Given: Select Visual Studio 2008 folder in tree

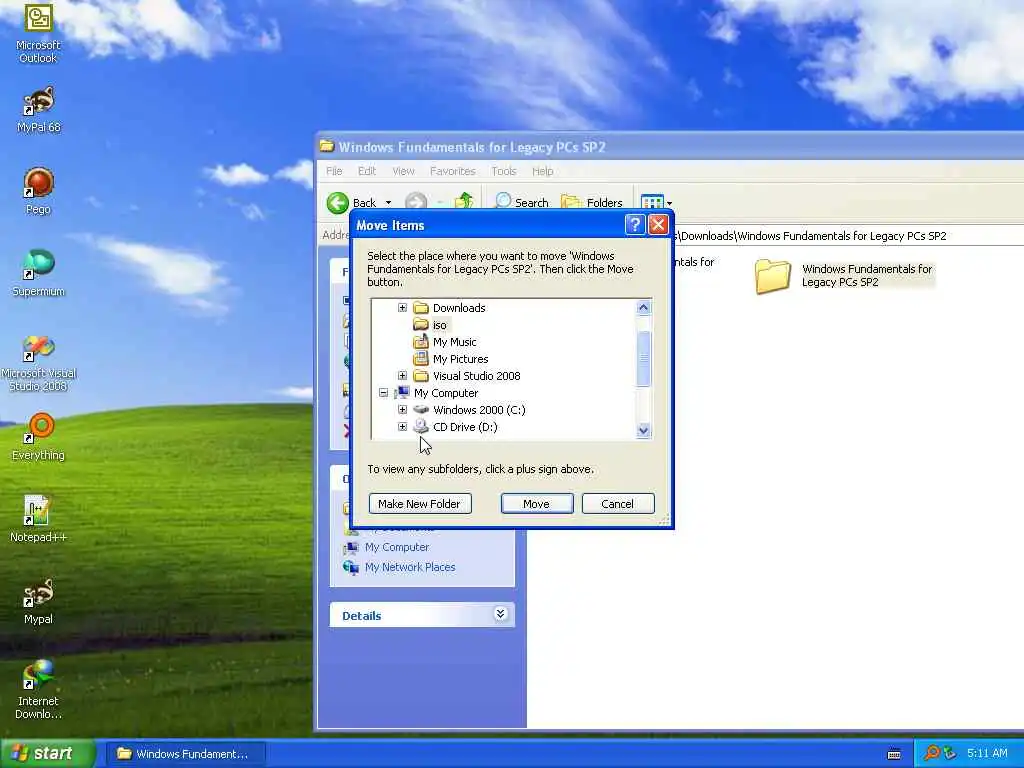Looking at the screenshot, I should [x=477, y=376].
